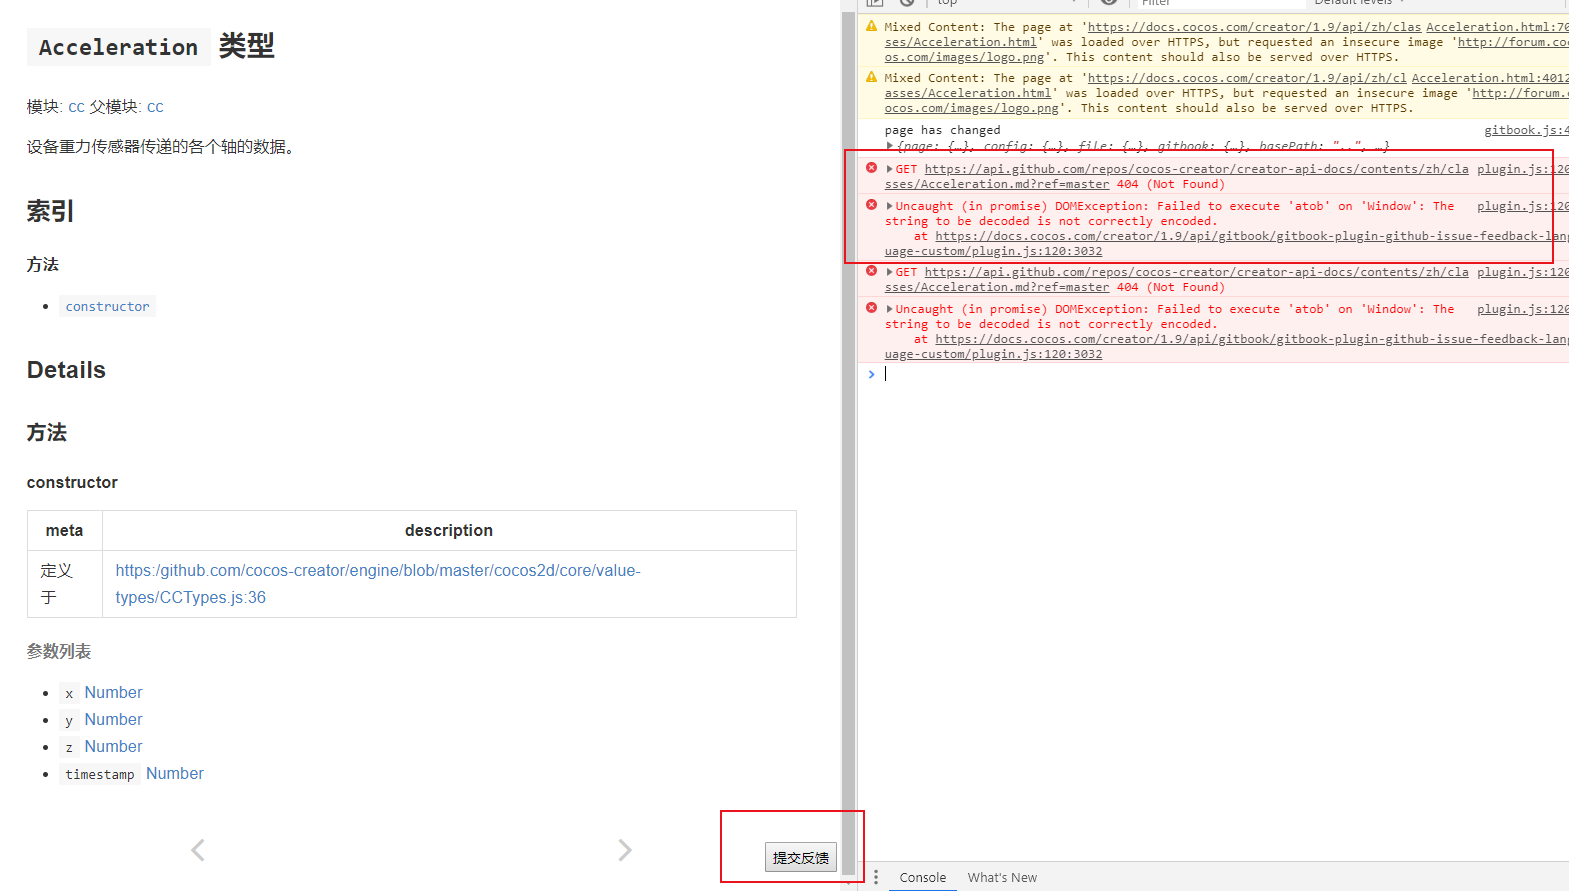Image resolution: width=1569 pixels, height=891 pixels.
Task: Open the constructor index link
Action: (107, 306)
